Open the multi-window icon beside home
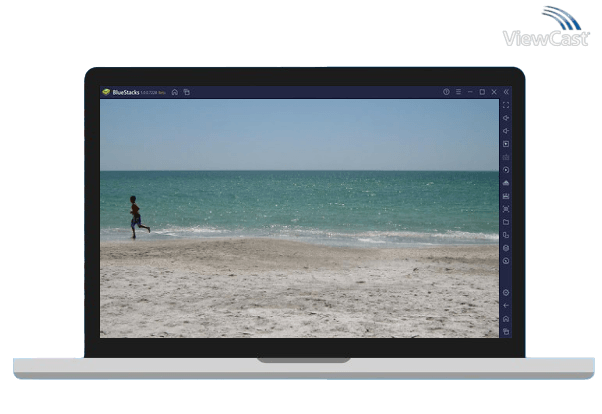 click(186, 92)
